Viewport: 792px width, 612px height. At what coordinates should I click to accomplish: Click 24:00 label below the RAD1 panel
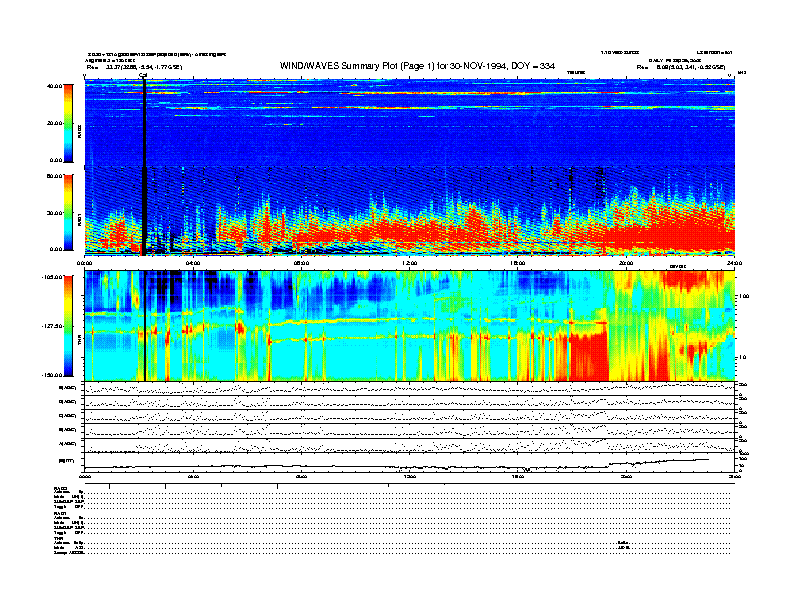click(734, 263)
